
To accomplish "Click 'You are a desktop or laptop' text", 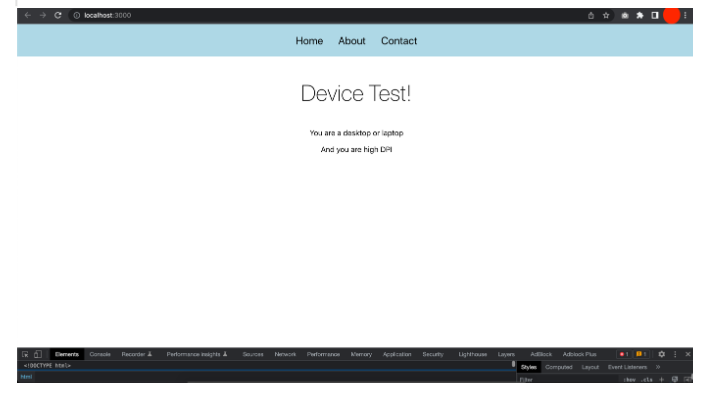I will click(x=356, y=133).
